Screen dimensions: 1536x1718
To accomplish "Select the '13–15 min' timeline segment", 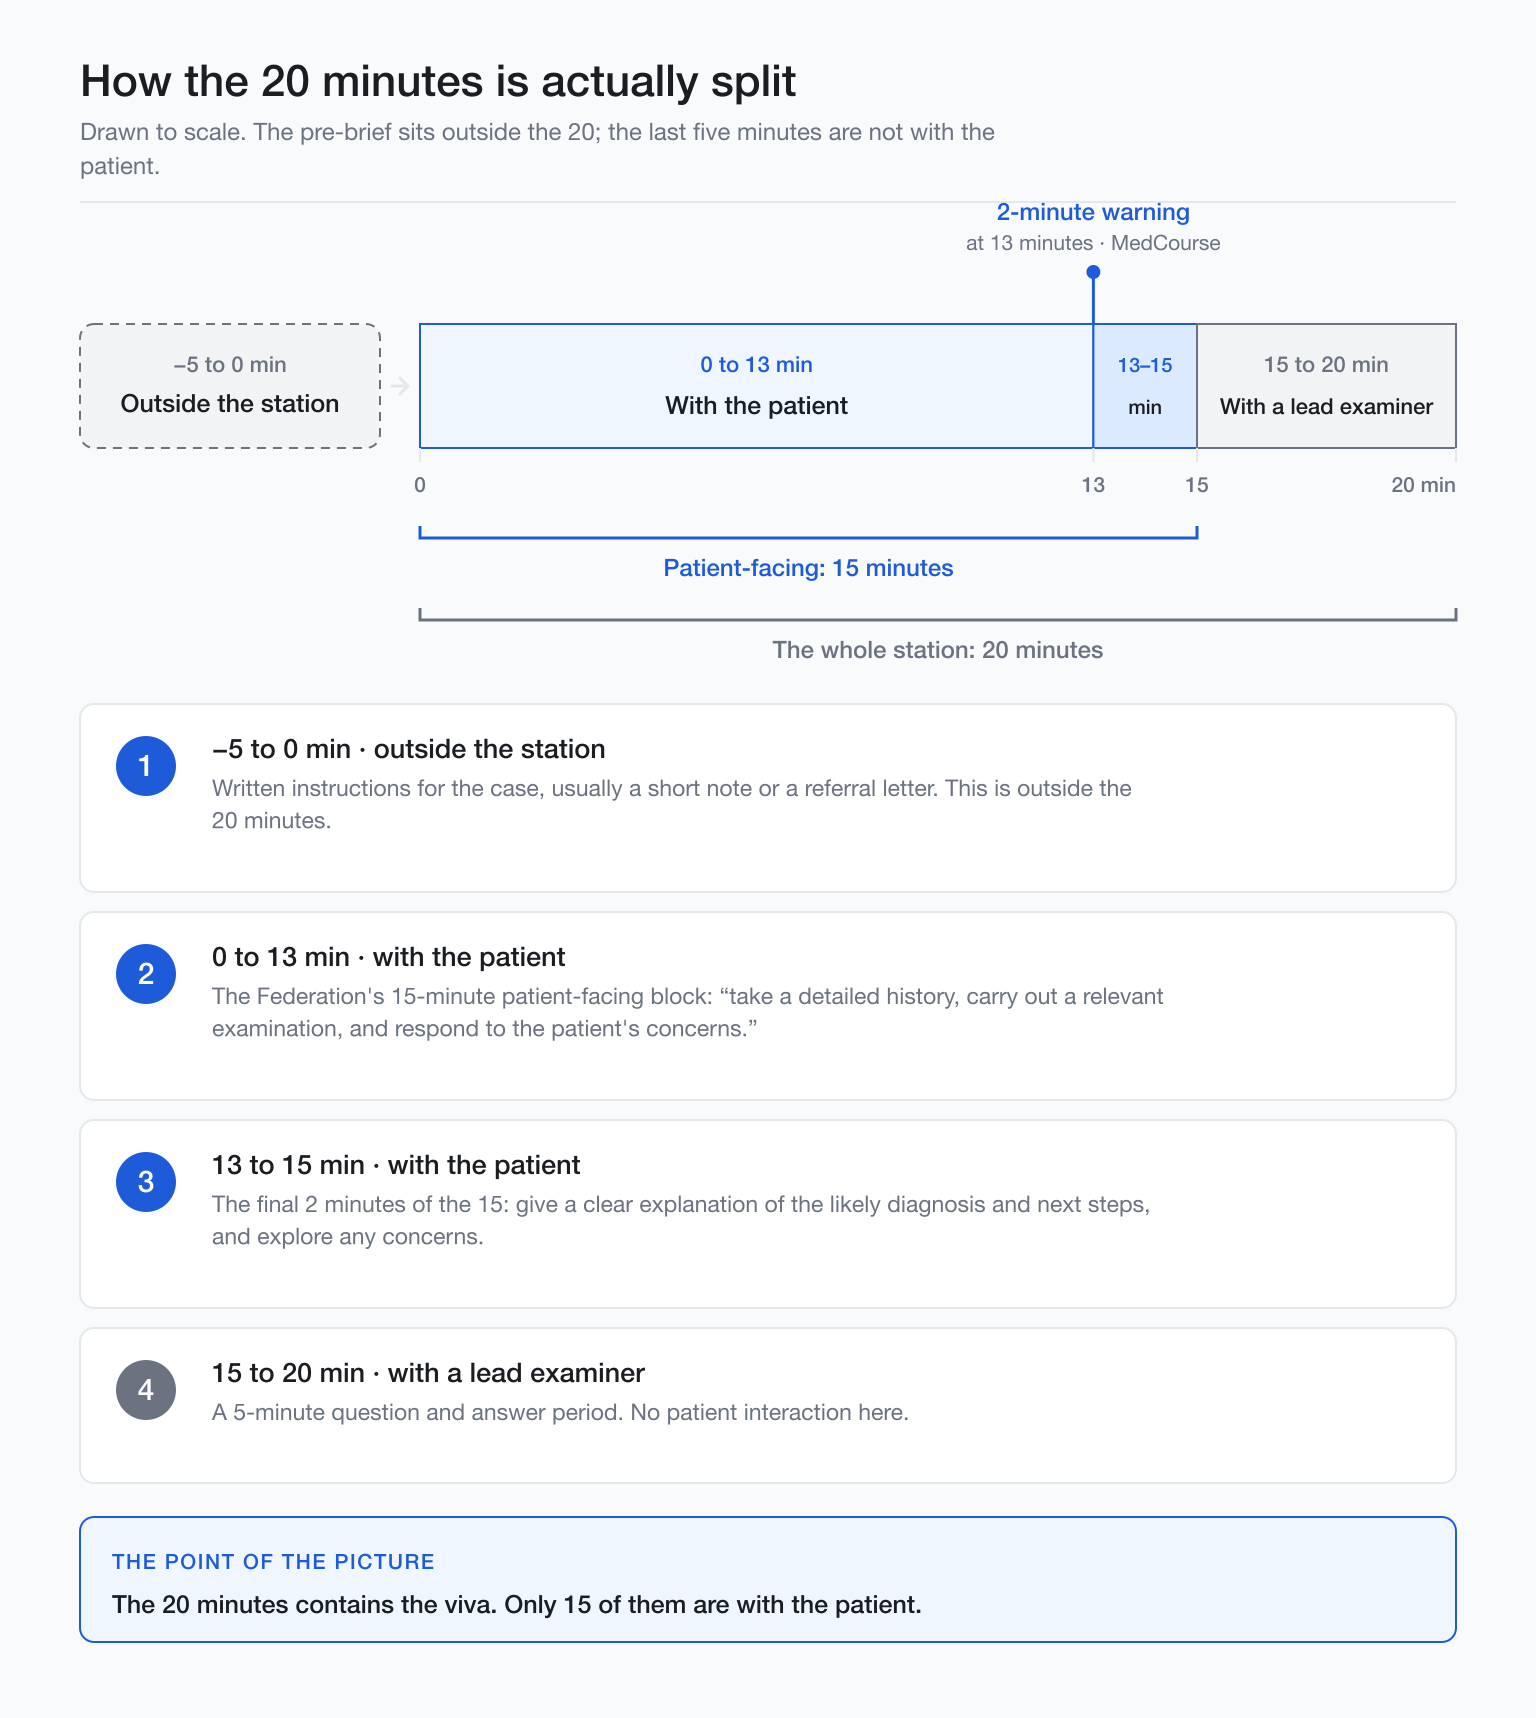I will (1145, 386).
